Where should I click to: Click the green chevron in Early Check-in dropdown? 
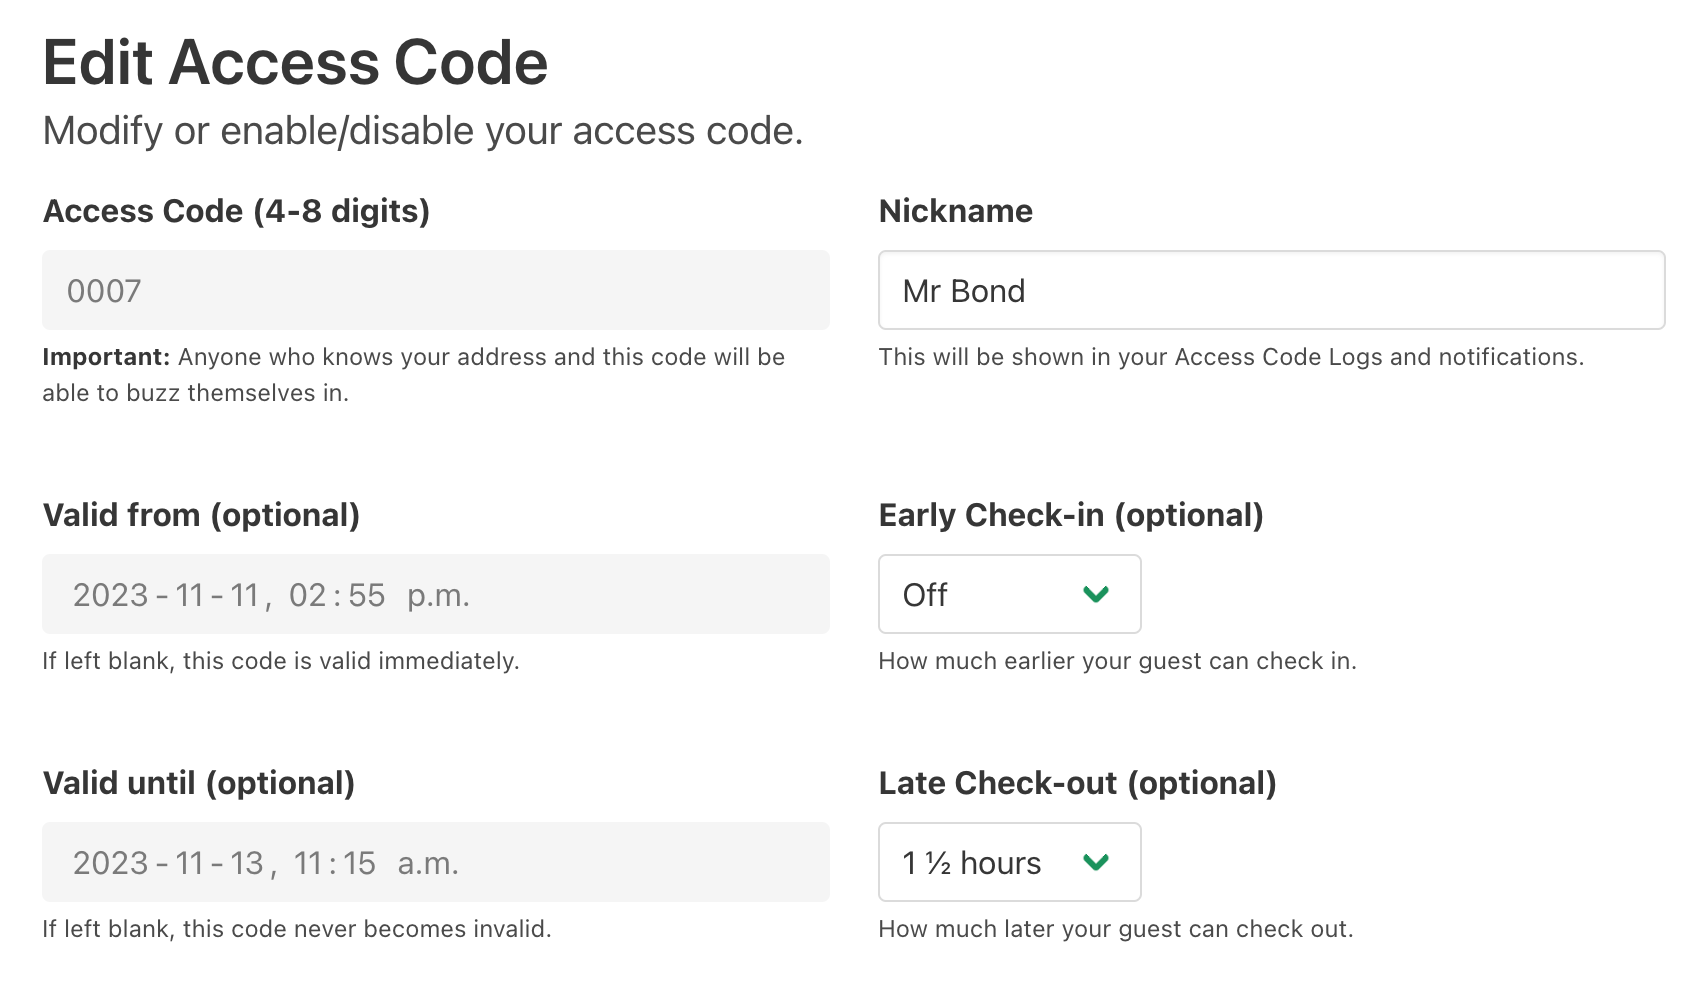(x=1096, y=595)
